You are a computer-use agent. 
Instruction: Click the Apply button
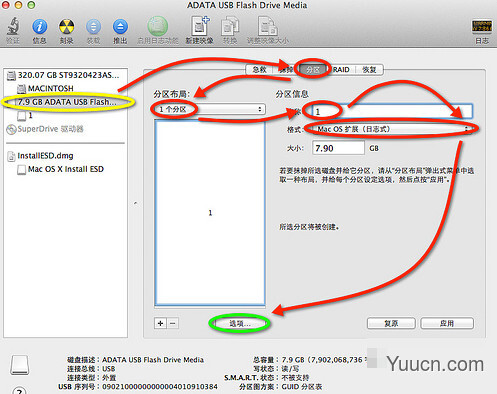click(447, 323)
